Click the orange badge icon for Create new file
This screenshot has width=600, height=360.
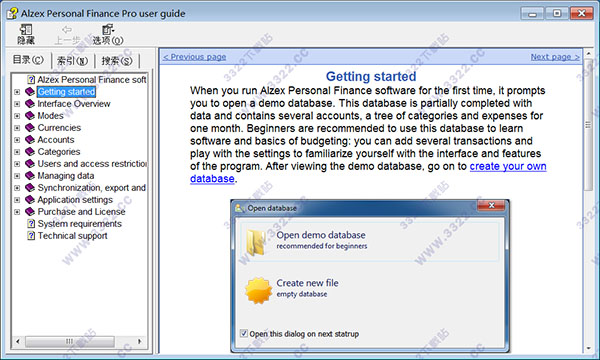coord(259,290)
